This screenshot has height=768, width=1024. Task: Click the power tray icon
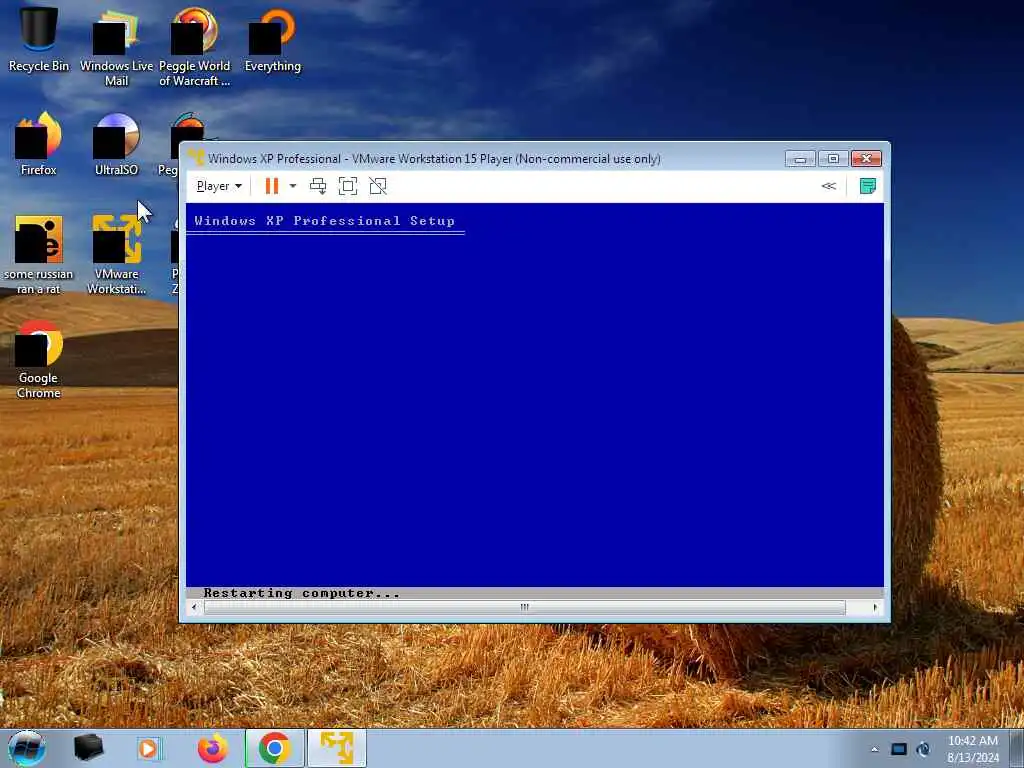click(x=923, y=749)
